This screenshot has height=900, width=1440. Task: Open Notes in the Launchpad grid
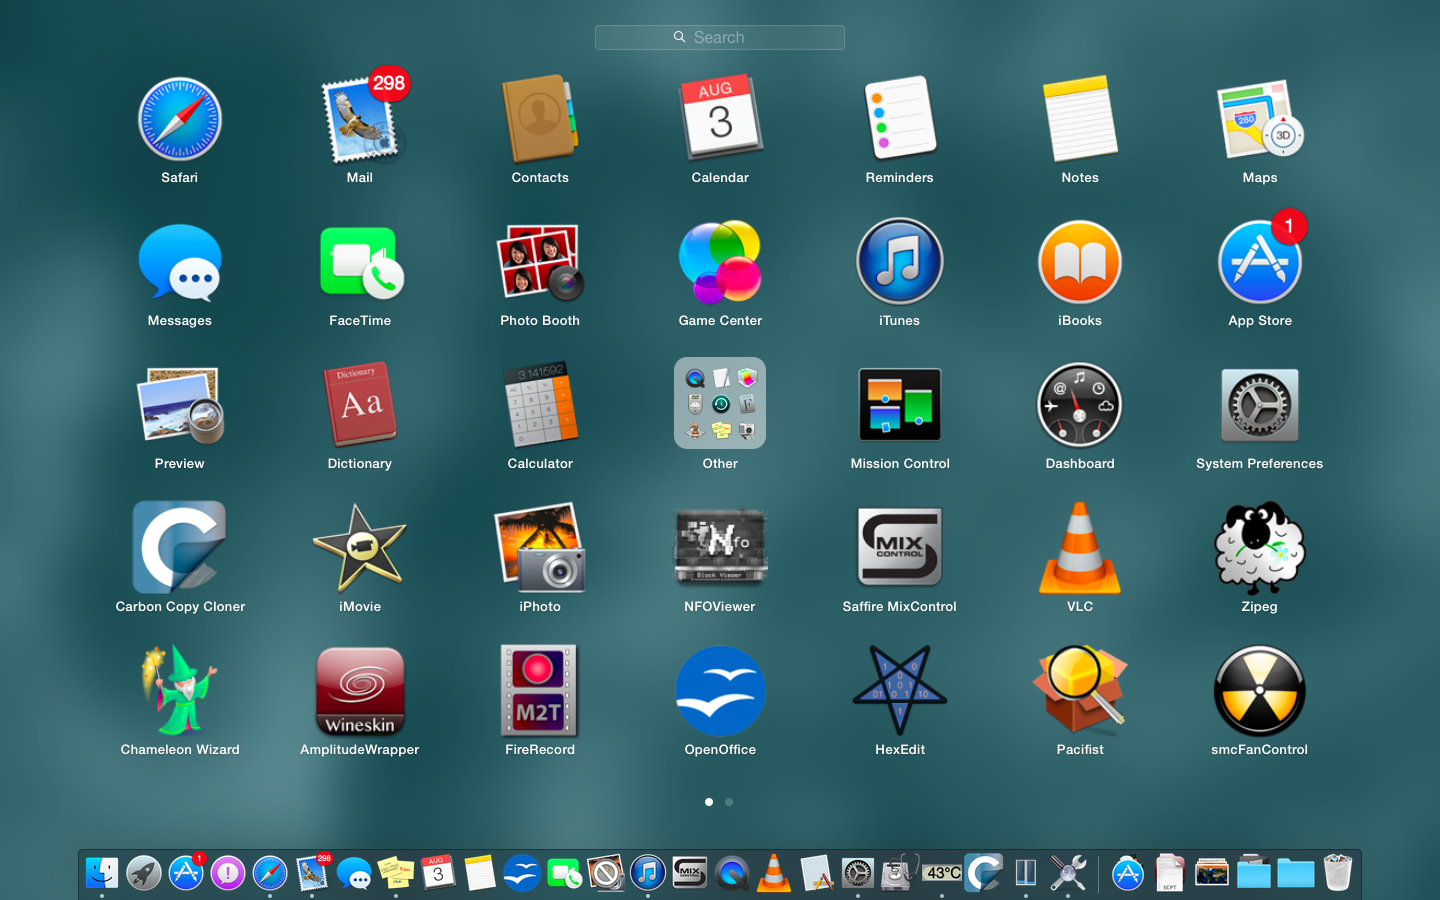click(1080, 118)
